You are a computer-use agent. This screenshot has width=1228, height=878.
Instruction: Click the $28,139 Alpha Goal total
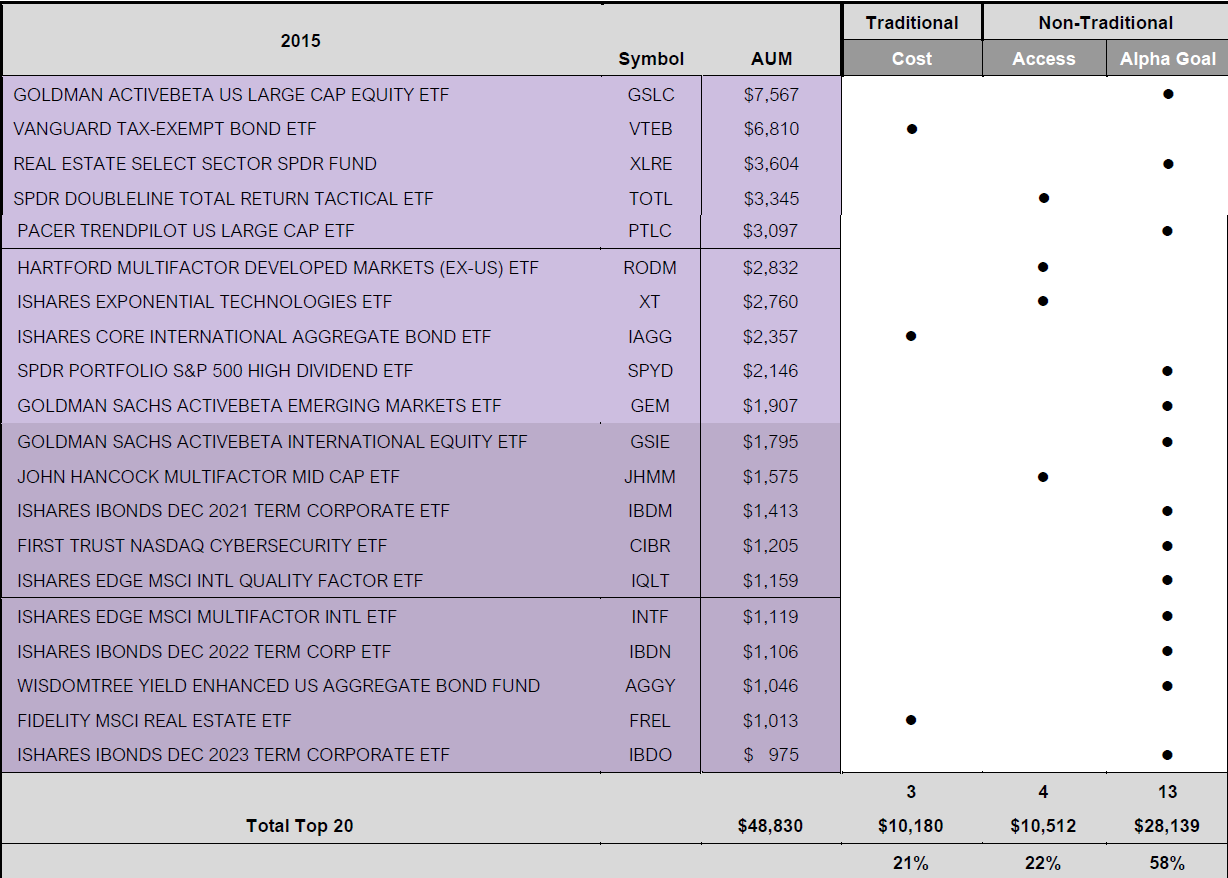pyautogui.click(x=1167, y=826)
